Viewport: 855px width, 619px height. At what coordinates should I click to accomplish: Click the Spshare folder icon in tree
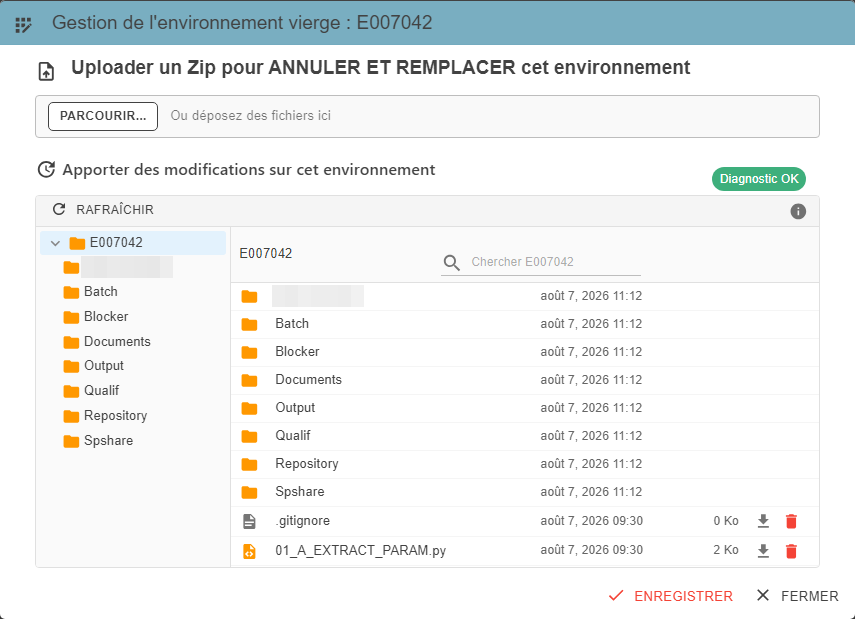click(71, 441)
